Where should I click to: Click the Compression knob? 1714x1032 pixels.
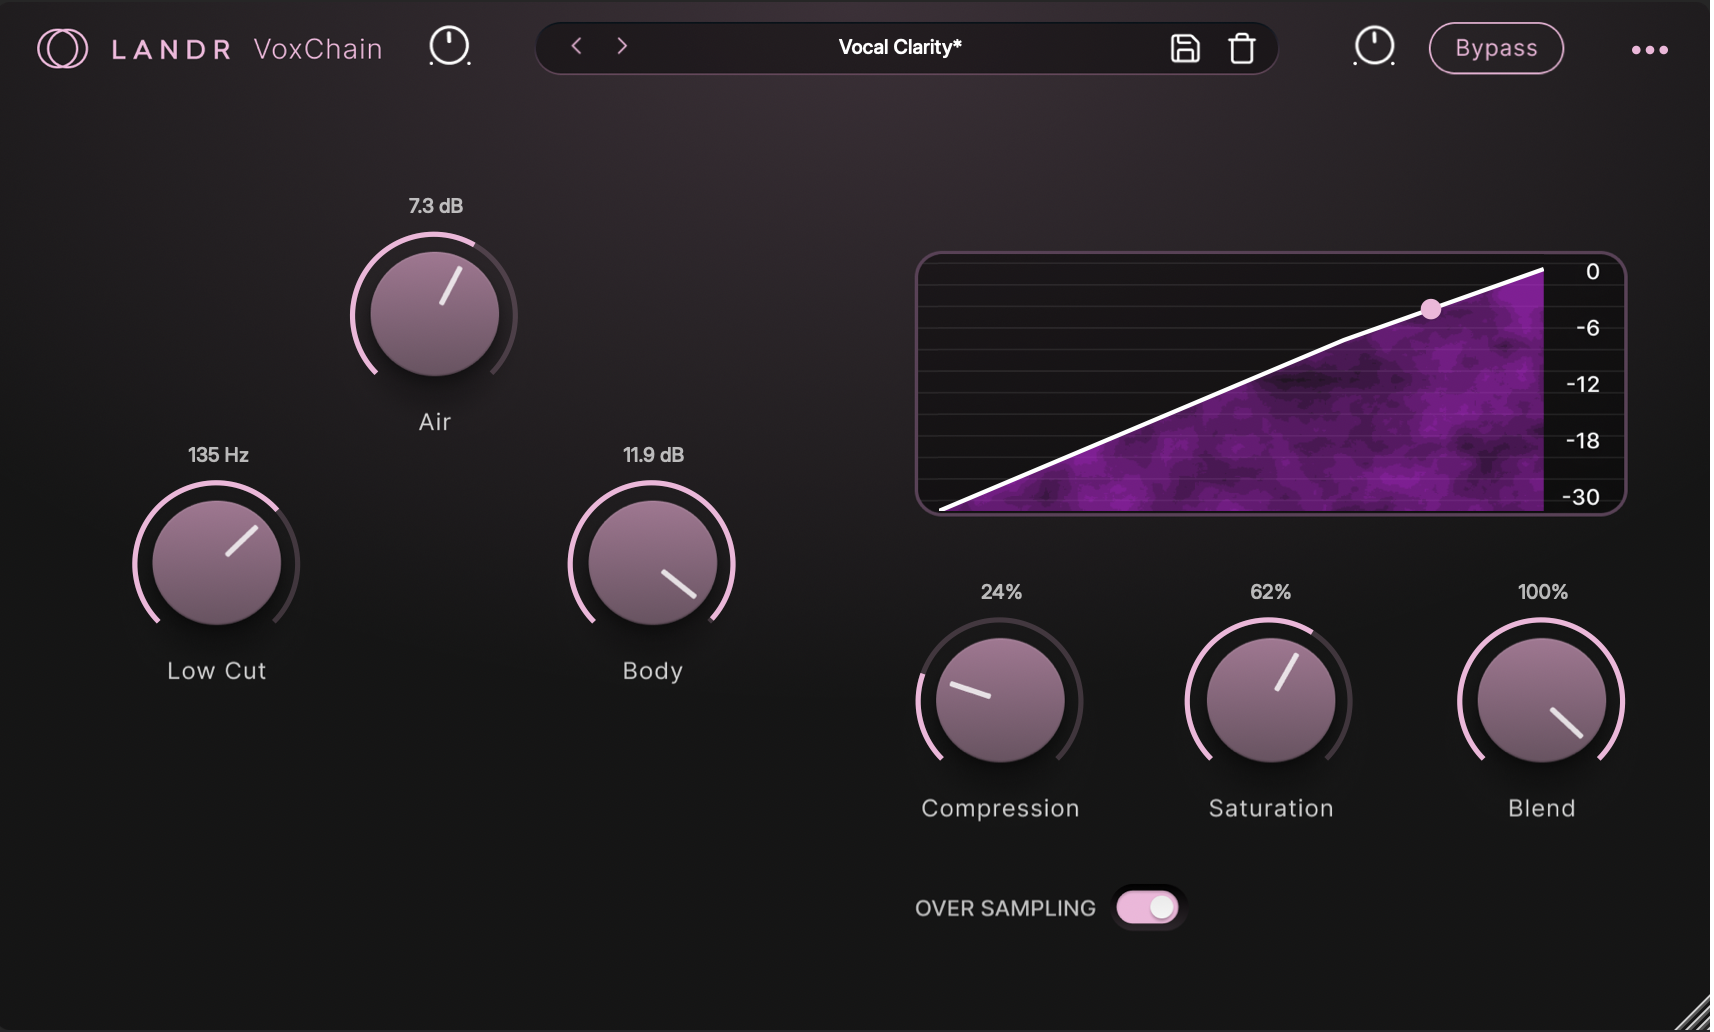tap(1000, 700)
